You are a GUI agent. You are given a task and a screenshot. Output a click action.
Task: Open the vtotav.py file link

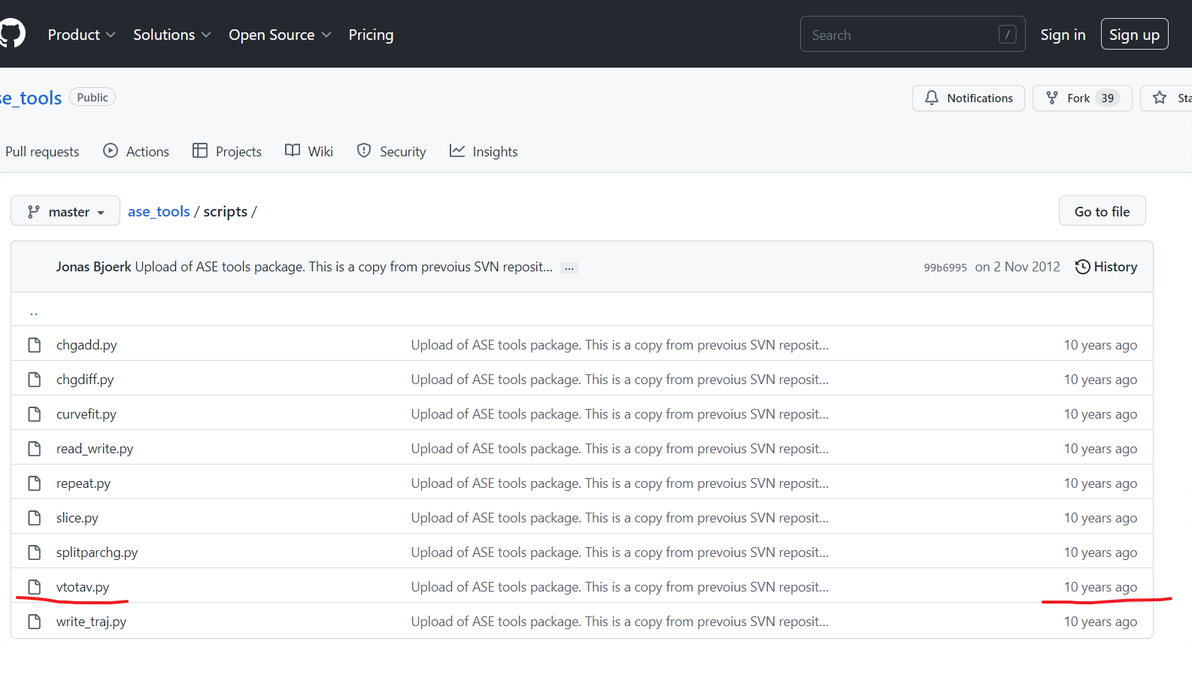point(83,587)
